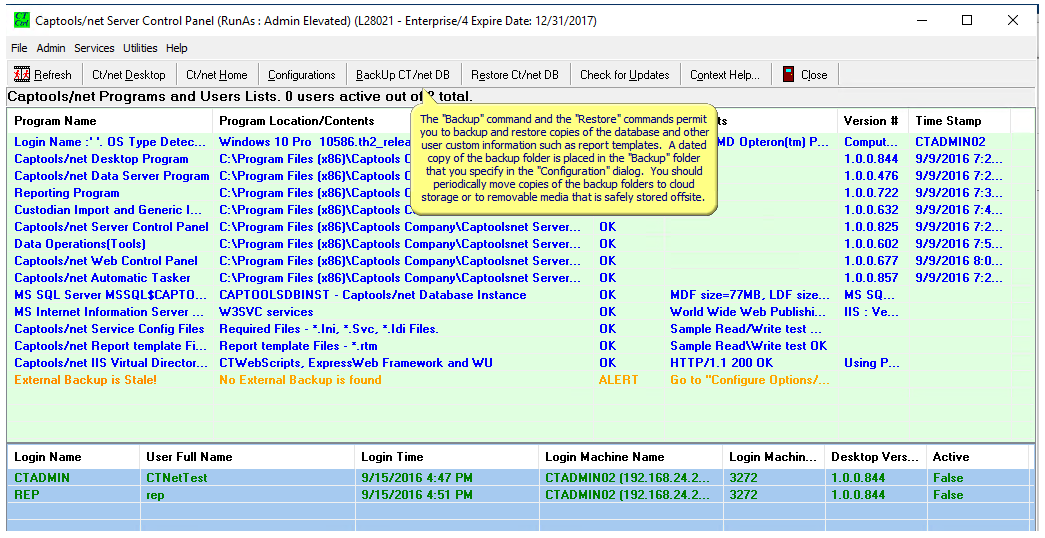Click Restore Ct/net DB button
This screenshot has height=538, width=1045.
514,75
